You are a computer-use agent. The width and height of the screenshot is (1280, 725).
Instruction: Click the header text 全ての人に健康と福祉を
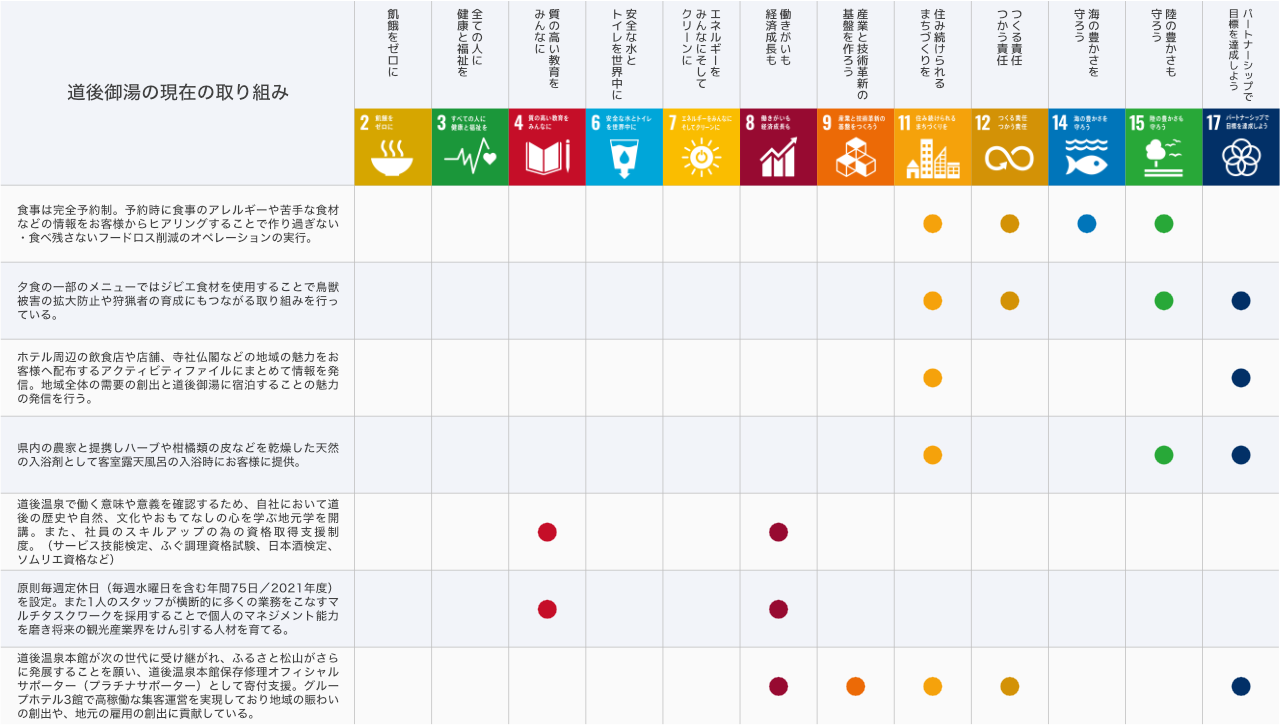coord(469,45)
